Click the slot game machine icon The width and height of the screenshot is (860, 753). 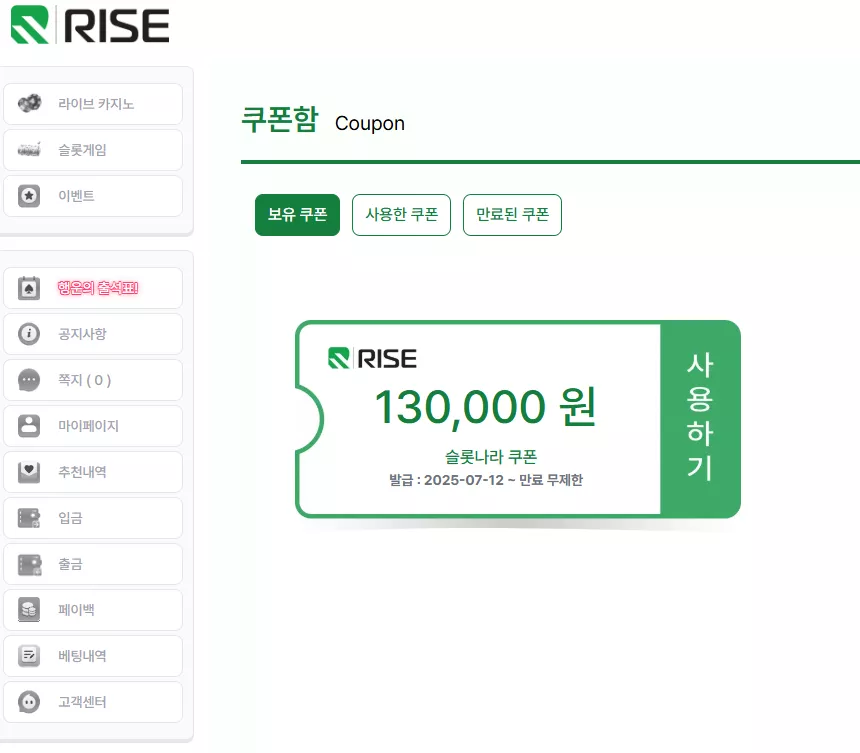point(29,149)
